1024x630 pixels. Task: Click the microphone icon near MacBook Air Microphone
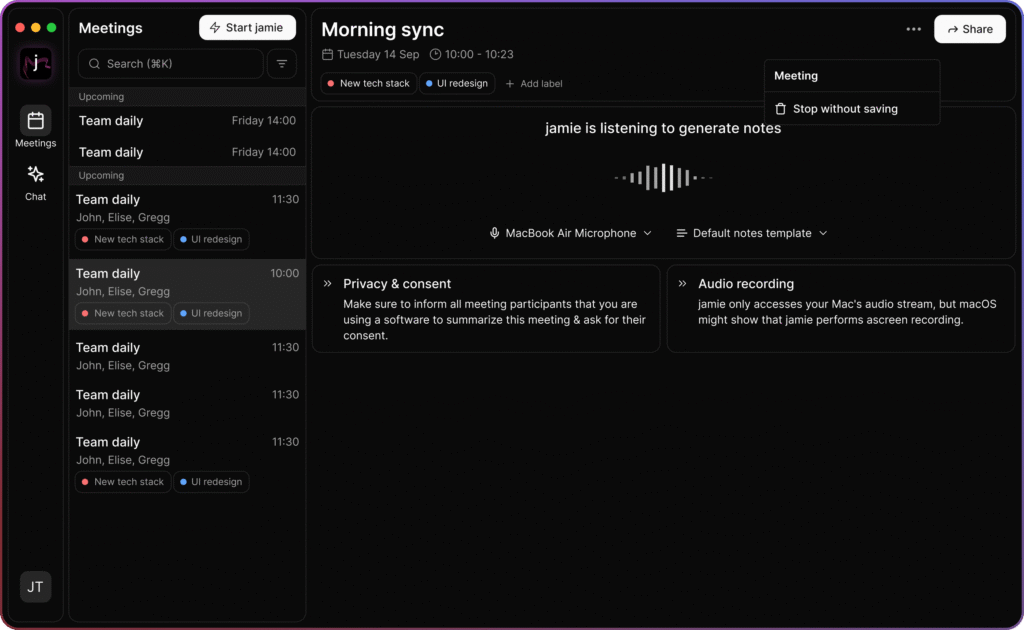(x=493, y=233)
